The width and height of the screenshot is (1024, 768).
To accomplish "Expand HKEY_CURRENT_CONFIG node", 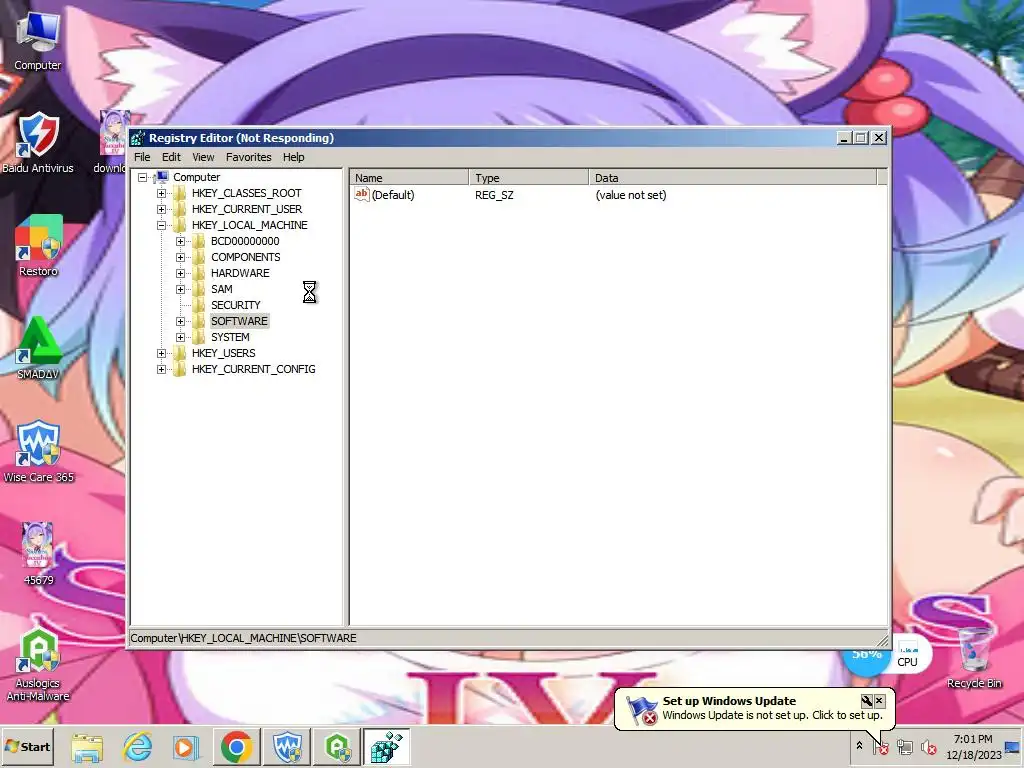I will [x=161, y=369].
